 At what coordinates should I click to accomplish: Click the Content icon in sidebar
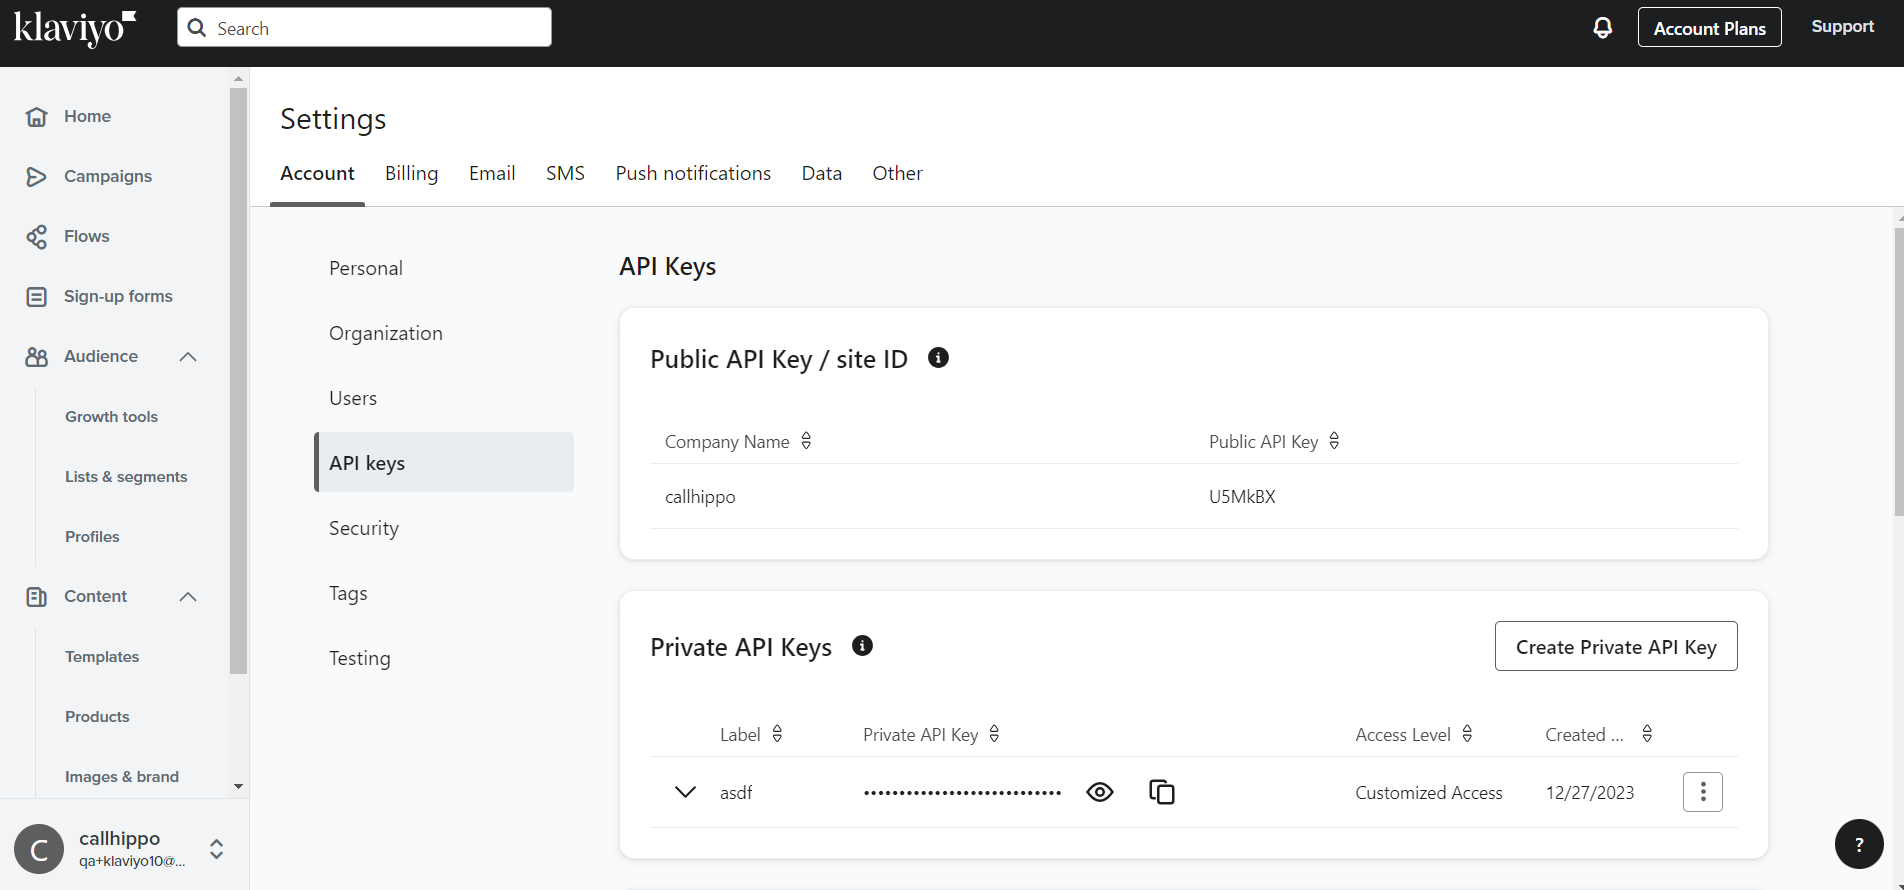pyautogui.click(x=36, y=596)
